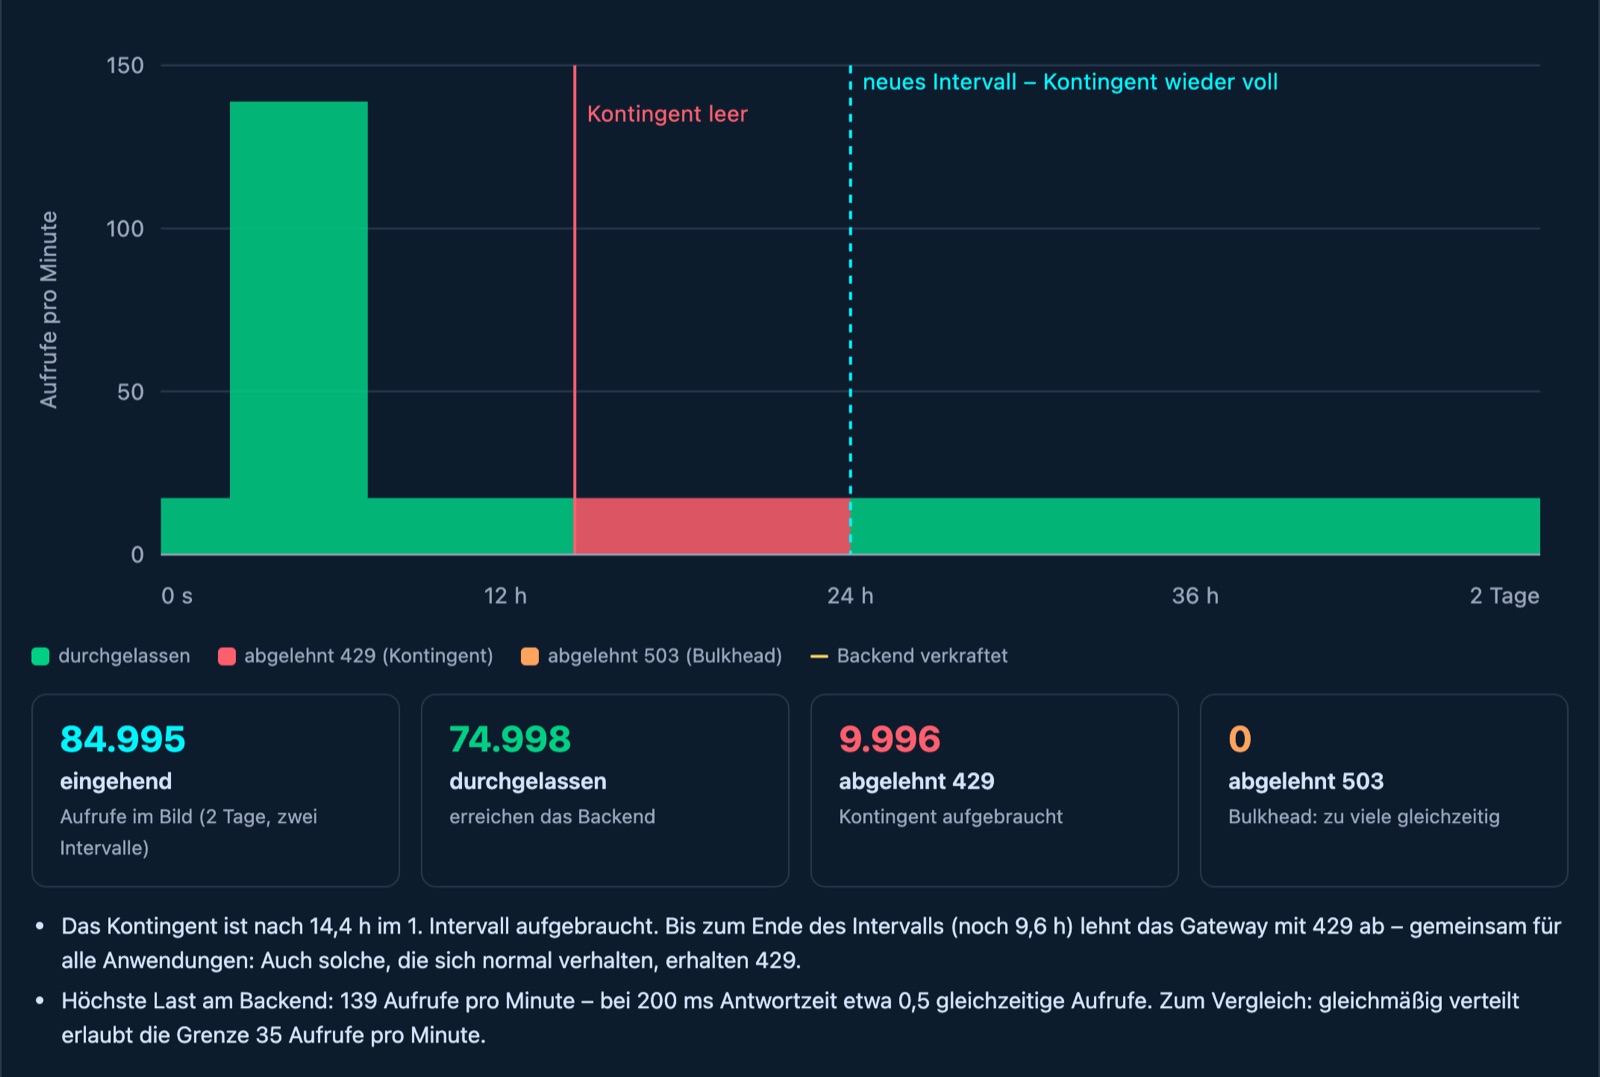Click the '9.996' abgelehnt 429 value
The image size is (1600, 1077).
pos(890,739)
